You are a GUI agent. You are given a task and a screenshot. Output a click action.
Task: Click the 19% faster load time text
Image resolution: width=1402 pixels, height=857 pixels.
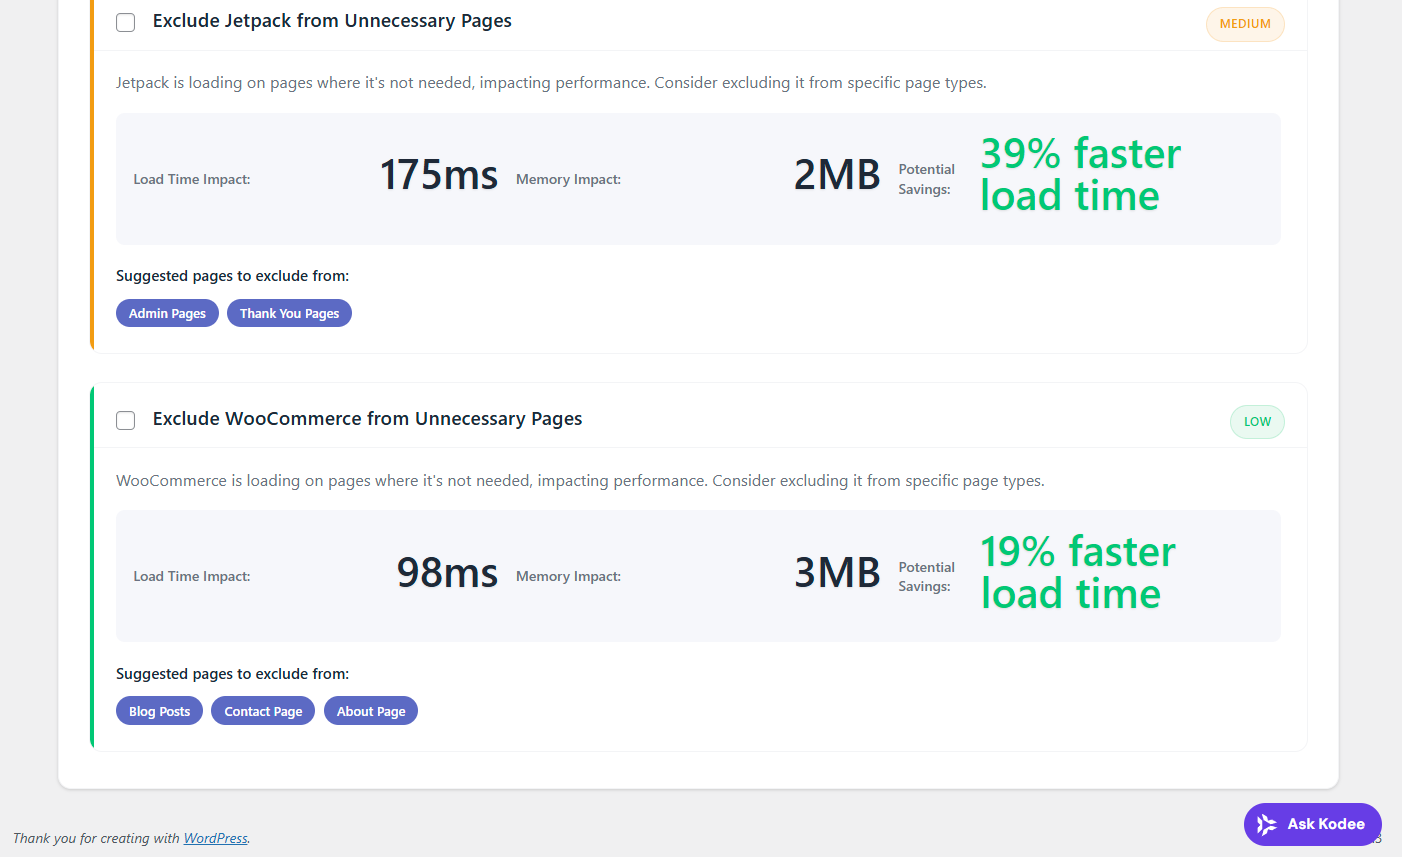pos(1077,573)
